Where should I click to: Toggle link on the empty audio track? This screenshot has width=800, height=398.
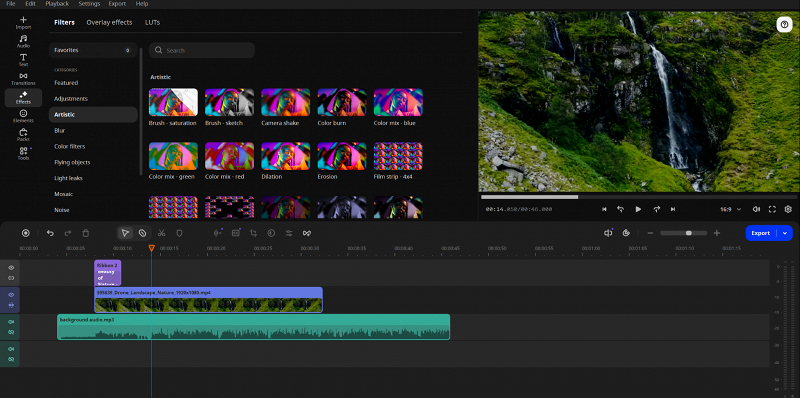tap(11, 359)
